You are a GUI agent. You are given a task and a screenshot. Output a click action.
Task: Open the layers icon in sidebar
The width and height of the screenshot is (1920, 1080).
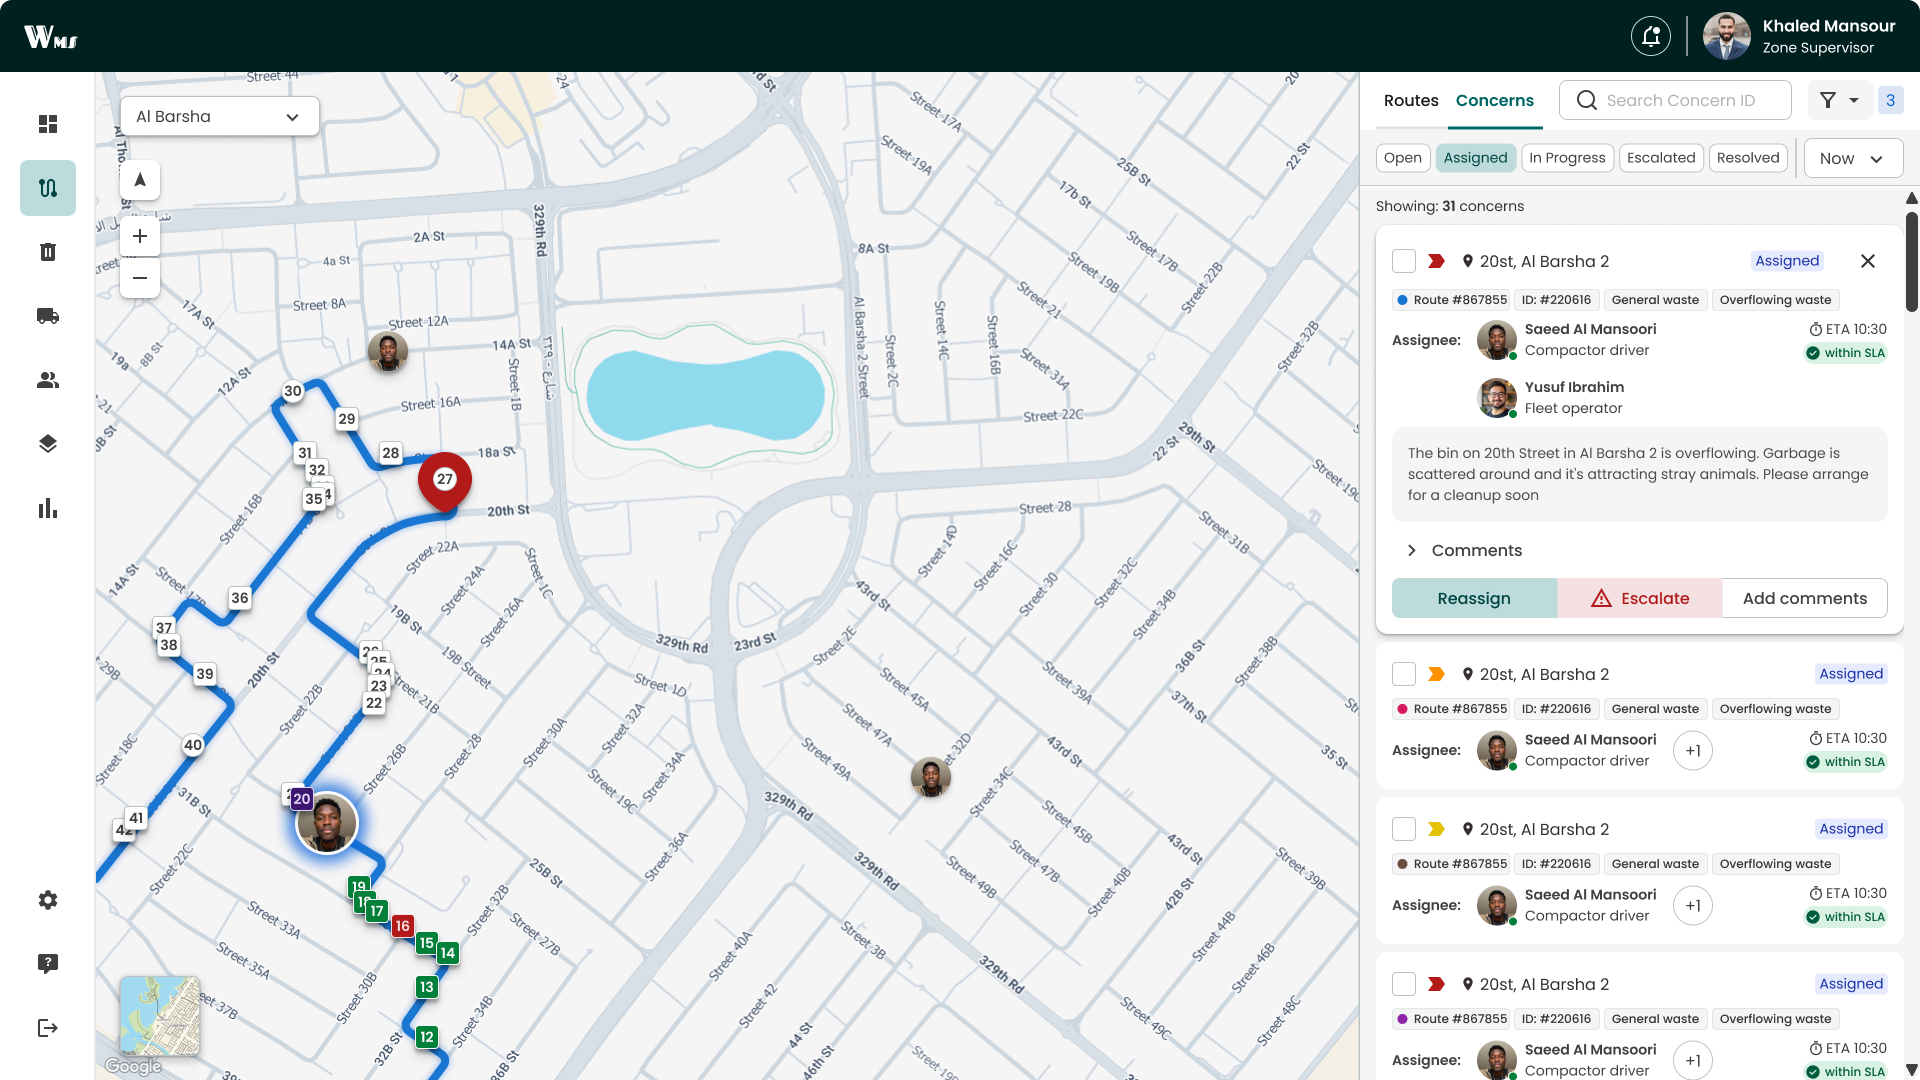48,444
